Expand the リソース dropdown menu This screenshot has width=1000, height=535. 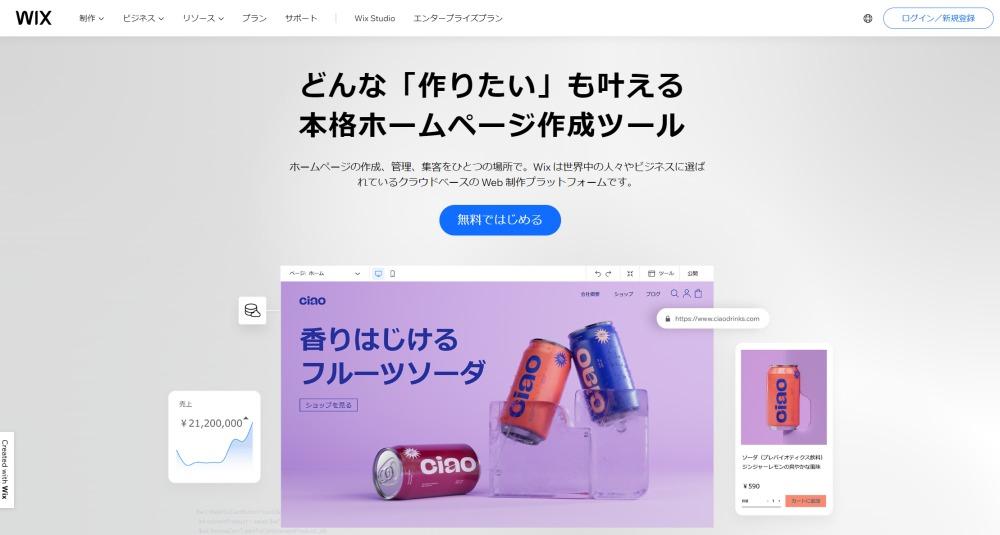pos(203,18)
